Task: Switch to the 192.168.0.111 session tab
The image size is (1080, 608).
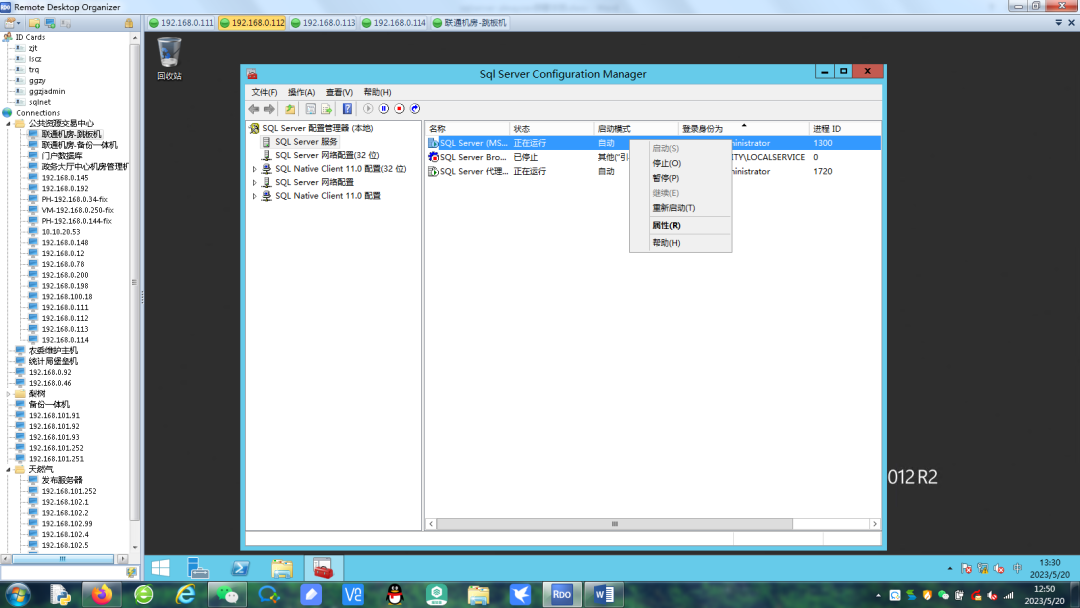Action: pos(181,23)
